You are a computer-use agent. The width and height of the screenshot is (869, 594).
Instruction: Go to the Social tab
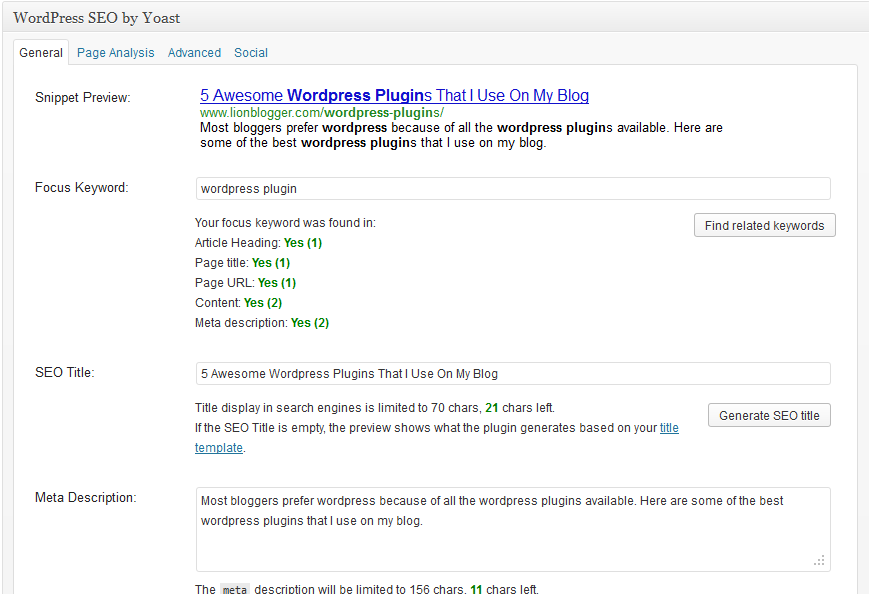point(251,53)
